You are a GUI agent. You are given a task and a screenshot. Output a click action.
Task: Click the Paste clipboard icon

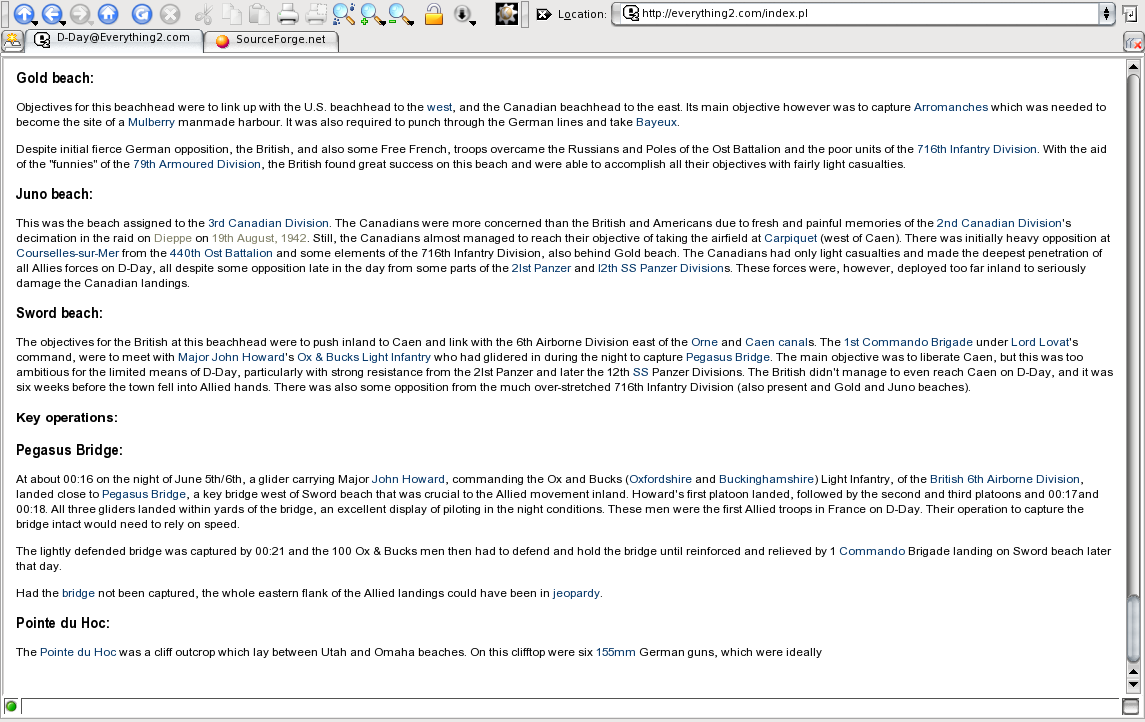tap(259, 13)
